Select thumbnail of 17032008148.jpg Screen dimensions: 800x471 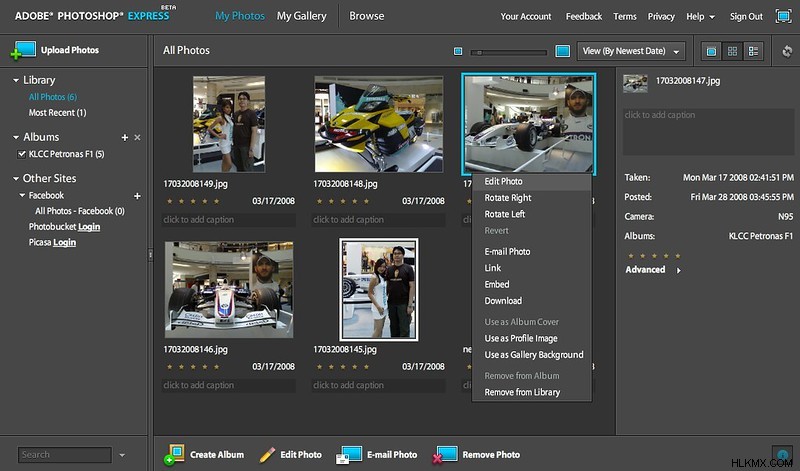(x=379, y=124)
